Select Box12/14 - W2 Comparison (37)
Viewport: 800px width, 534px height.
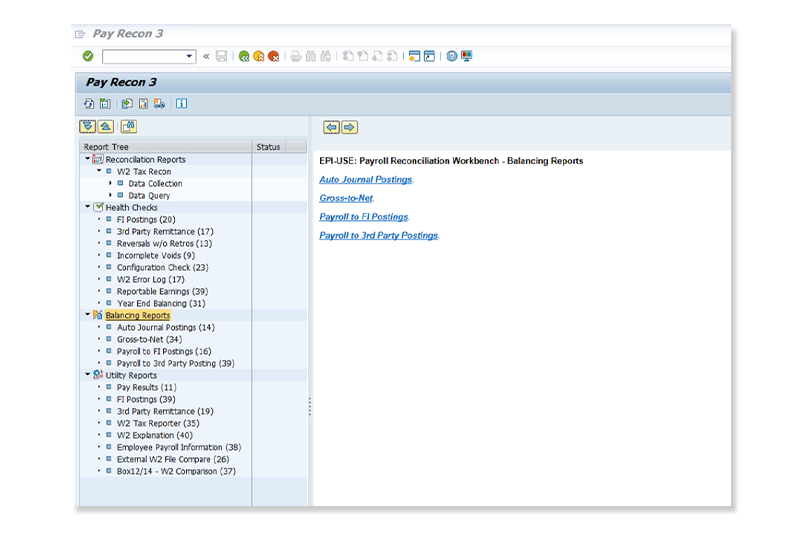click(176, 471)
